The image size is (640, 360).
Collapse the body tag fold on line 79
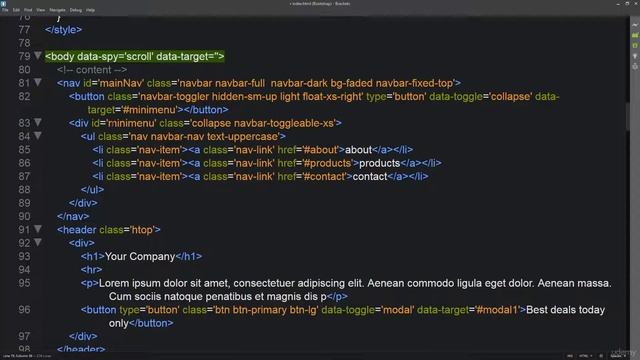click(x=38, y=56)
